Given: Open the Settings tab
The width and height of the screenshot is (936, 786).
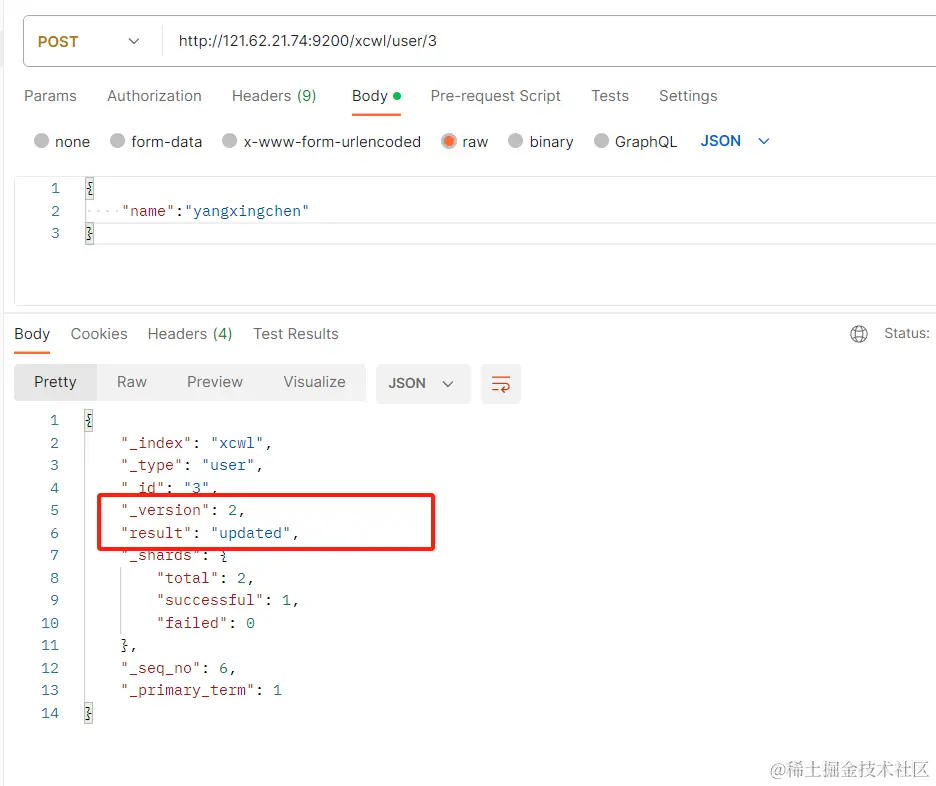Looking at the screenshot, I should [x=688, y=96].
